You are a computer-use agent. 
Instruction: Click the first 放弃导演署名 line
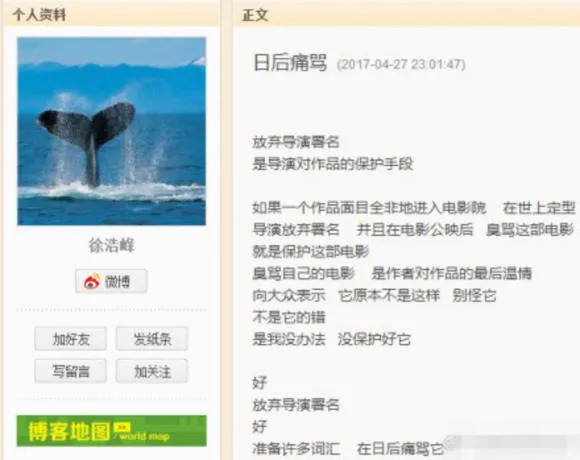[x=296, y=142]
